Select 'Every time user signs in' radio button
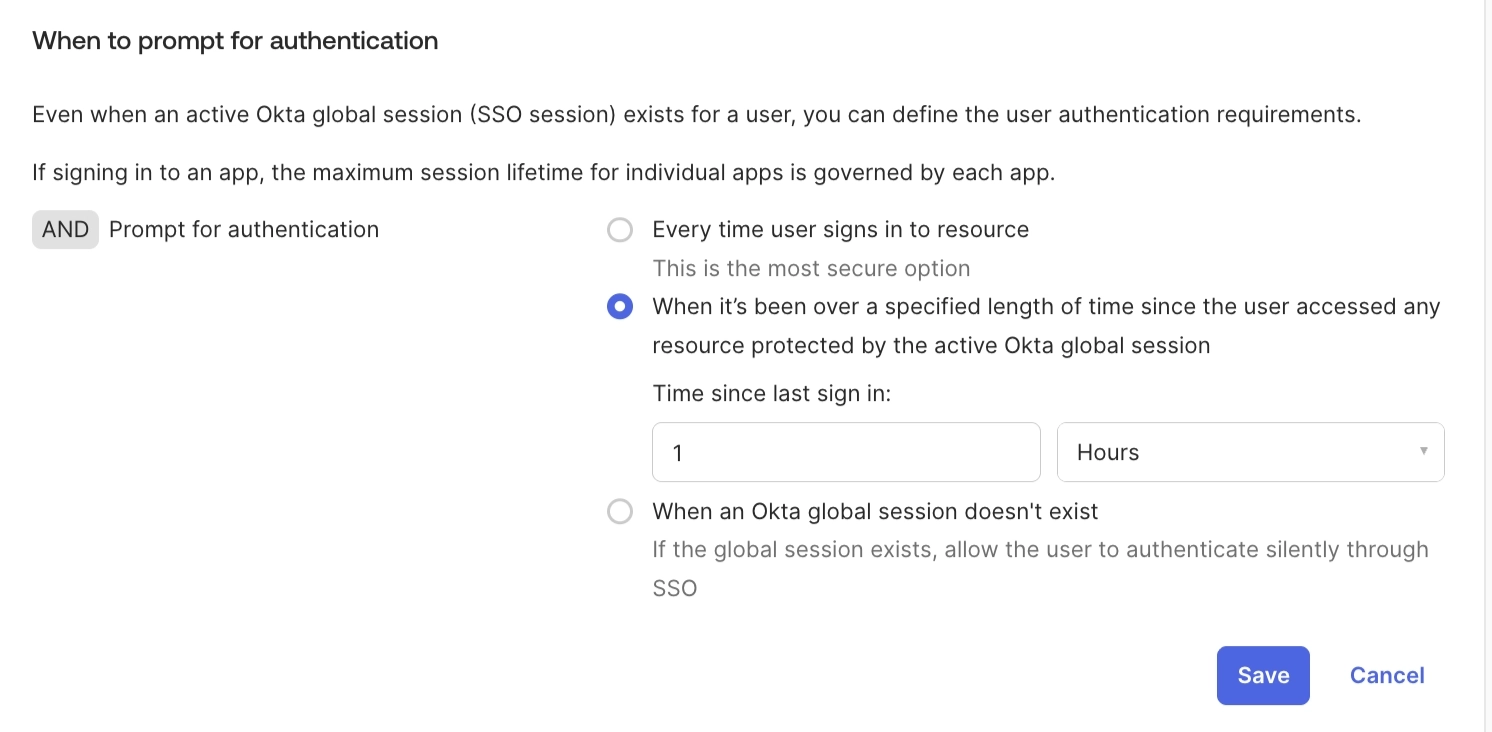The height and width of the screenshot is (732, 1492). 620,230
